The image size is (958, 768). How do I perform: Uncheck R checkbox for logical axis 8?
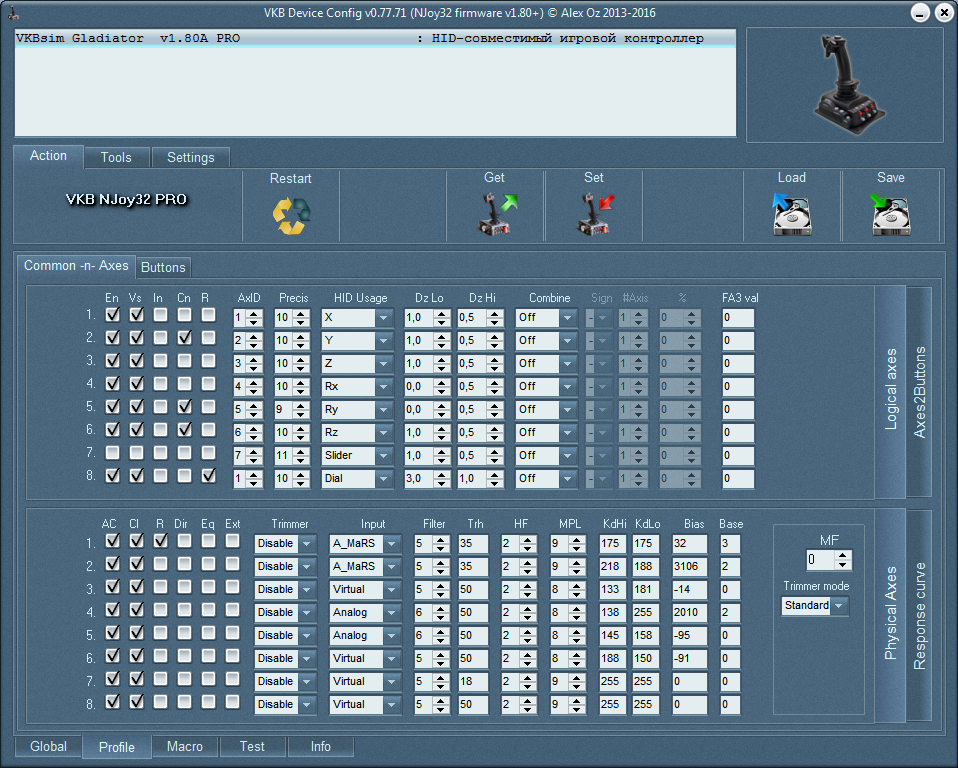tap(208, 475)
